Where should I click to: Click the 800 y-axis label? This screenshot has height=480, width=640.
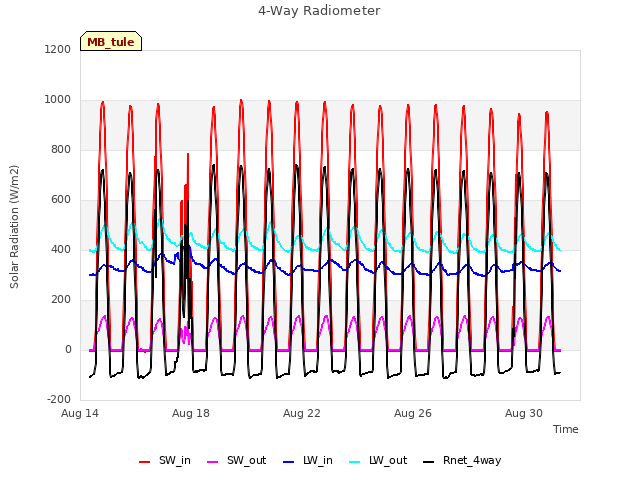pyautogui.click(x=61, y=150)
